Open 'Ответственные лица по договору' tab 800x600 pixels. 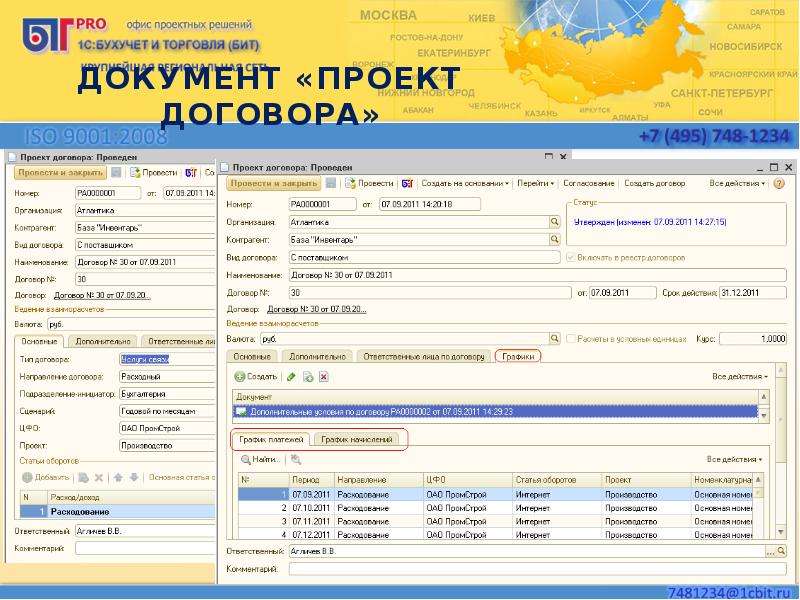(424, 356)
